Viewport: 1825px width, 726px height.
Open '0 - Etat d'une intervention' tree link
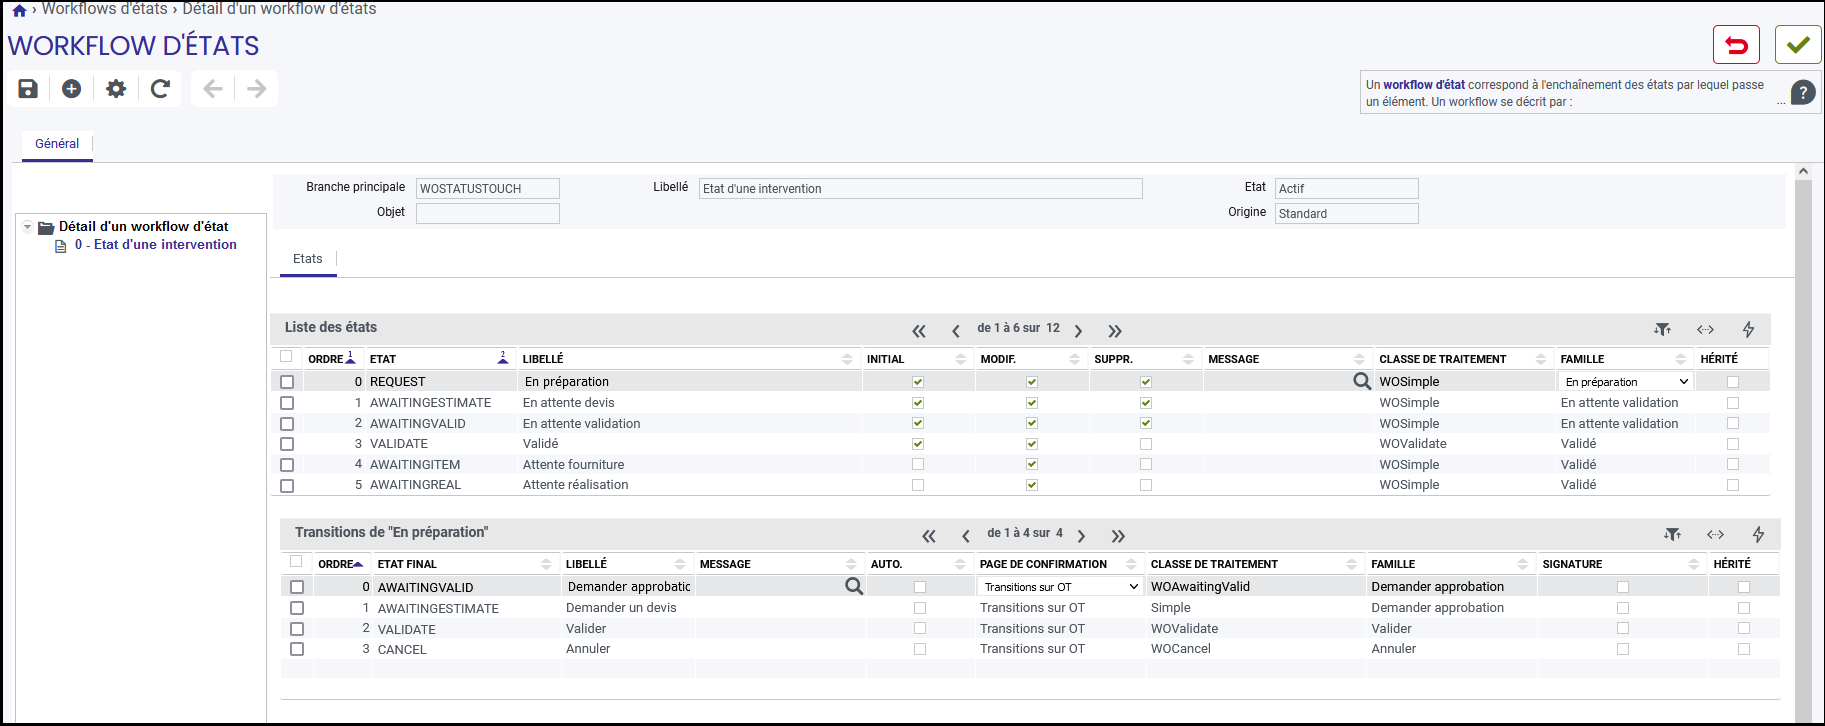coord(156,245)
